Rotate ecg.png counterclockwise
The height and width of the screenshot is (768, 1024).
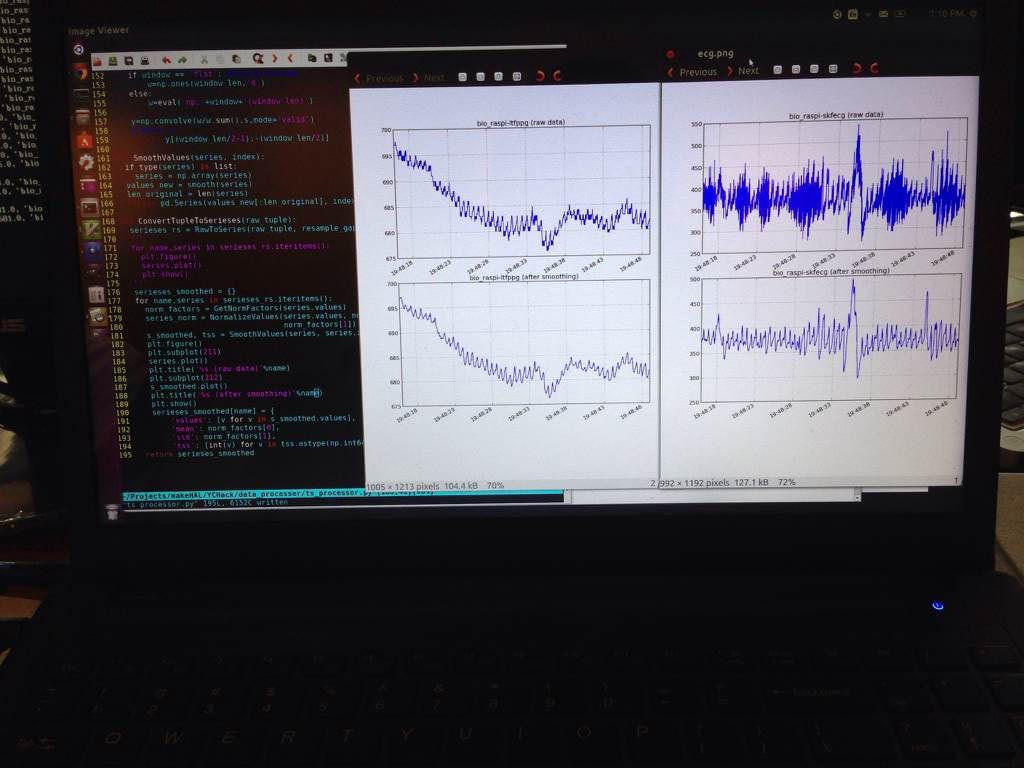(857, 68)
